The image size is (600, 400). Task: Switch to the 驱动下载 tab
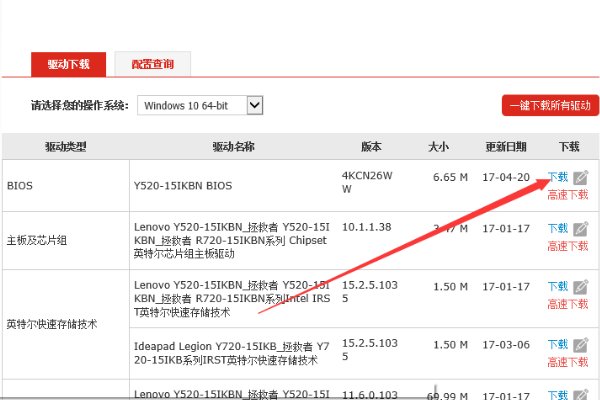[68, 64]
